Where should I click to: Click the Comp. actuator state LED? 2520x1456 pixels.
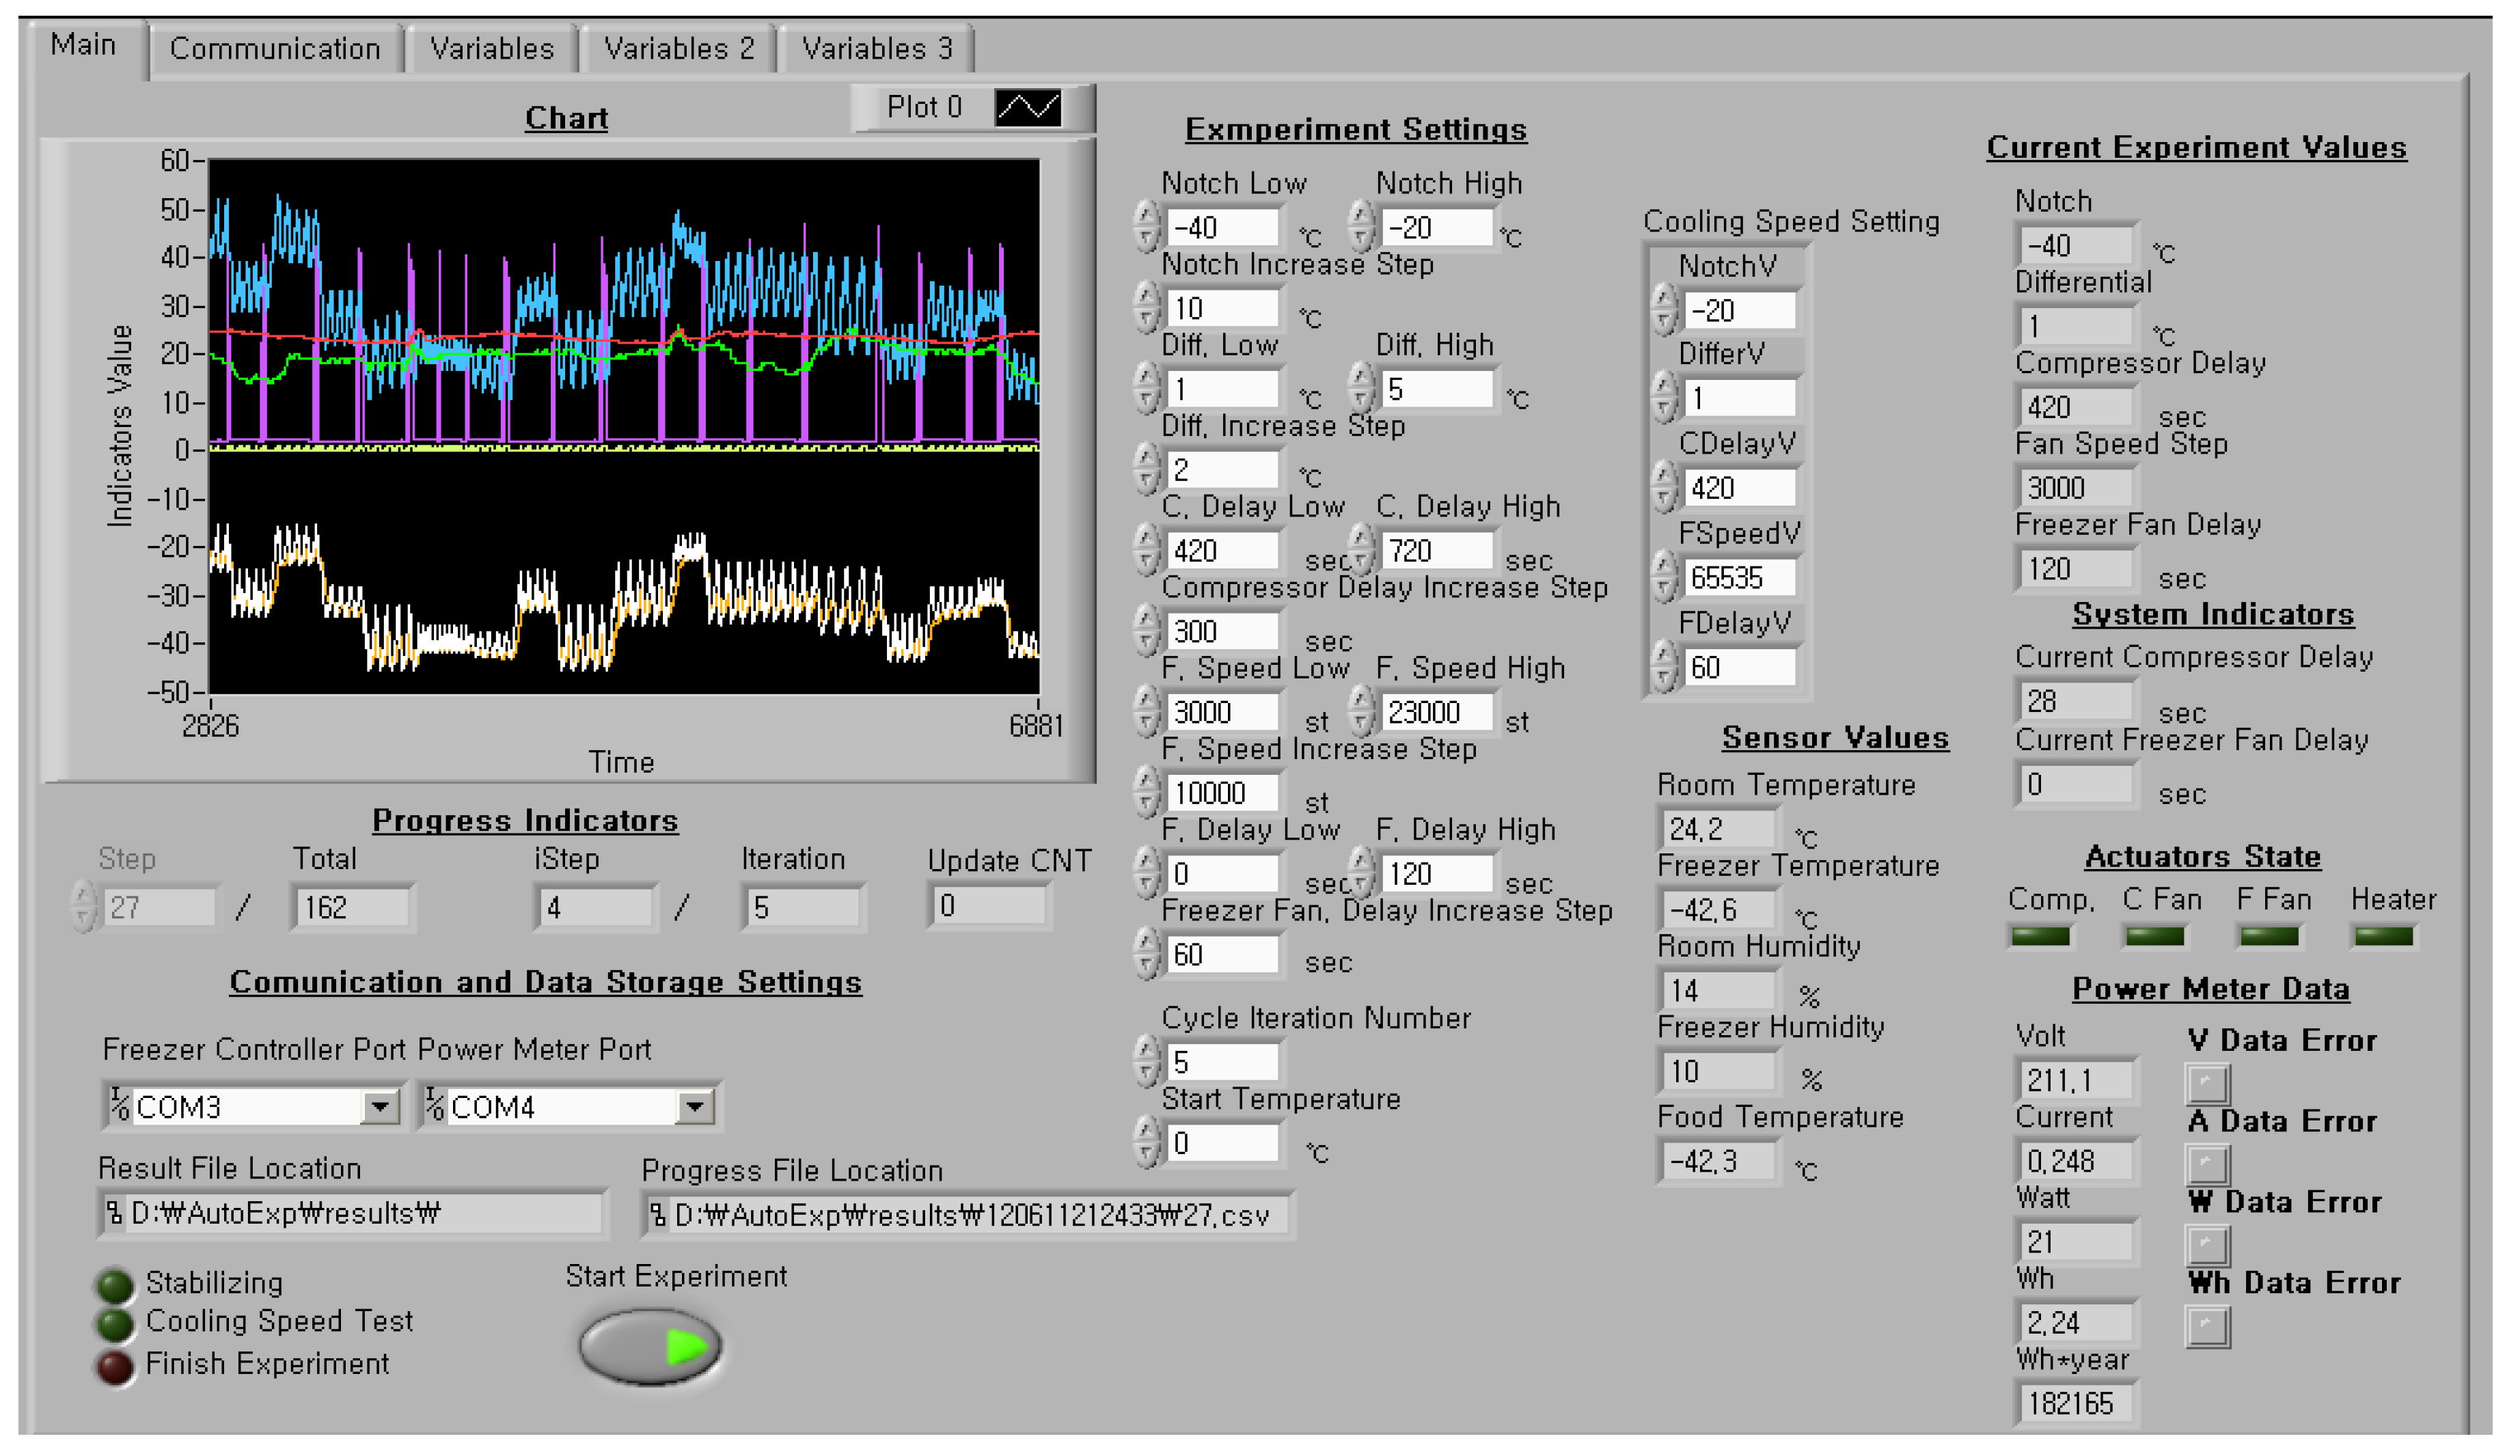coord(2040,936)
